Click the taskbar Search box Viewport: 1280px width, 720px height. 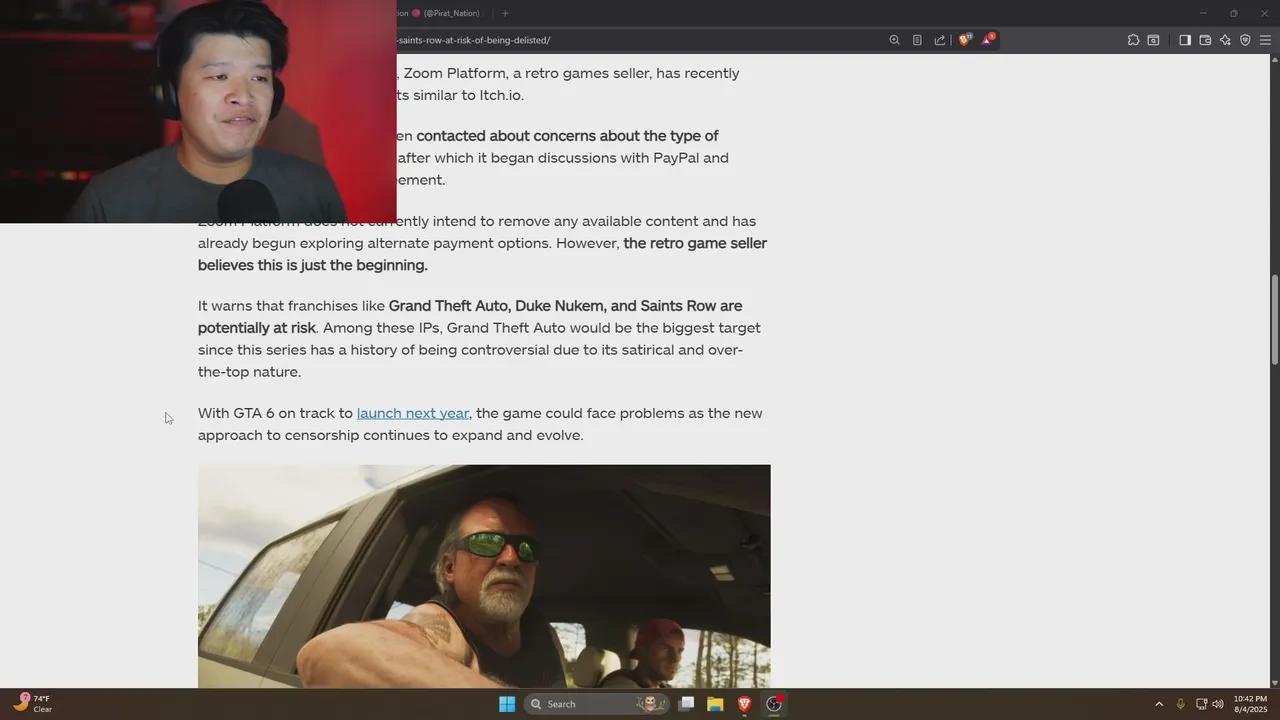click(x=598, y=704)
